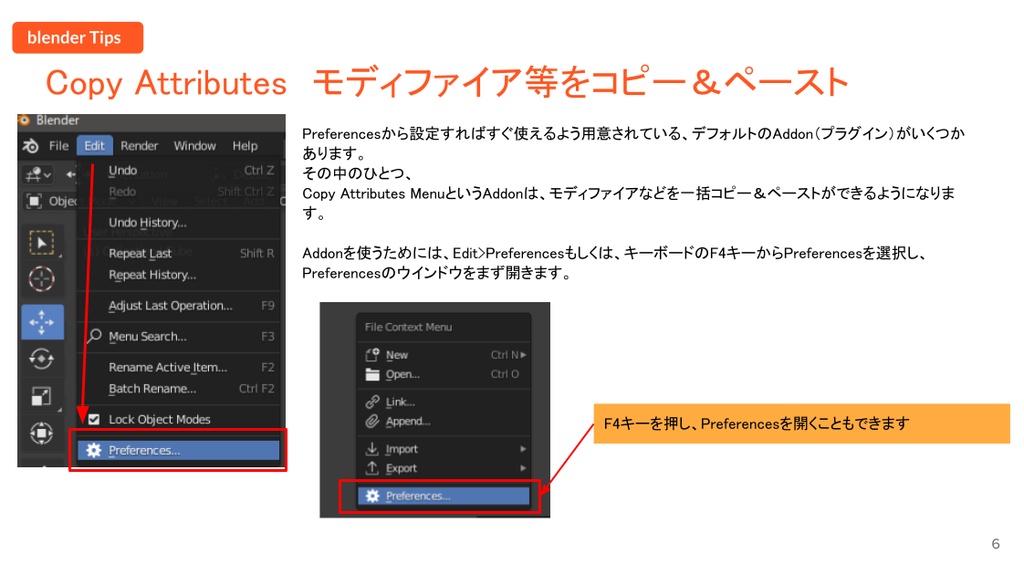Click slide page number 6
This screenshot has width=1024, height=575.
995,544
